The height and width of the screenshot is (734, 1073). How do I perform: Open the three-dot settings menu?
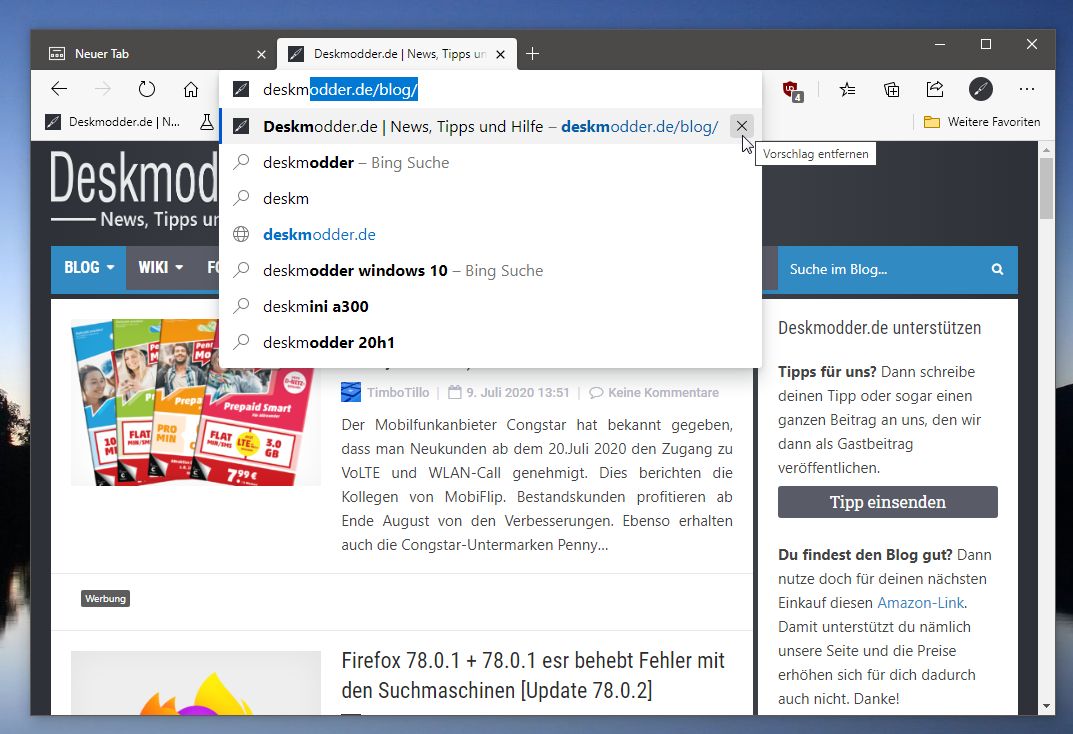click(x=1026, y=89)
